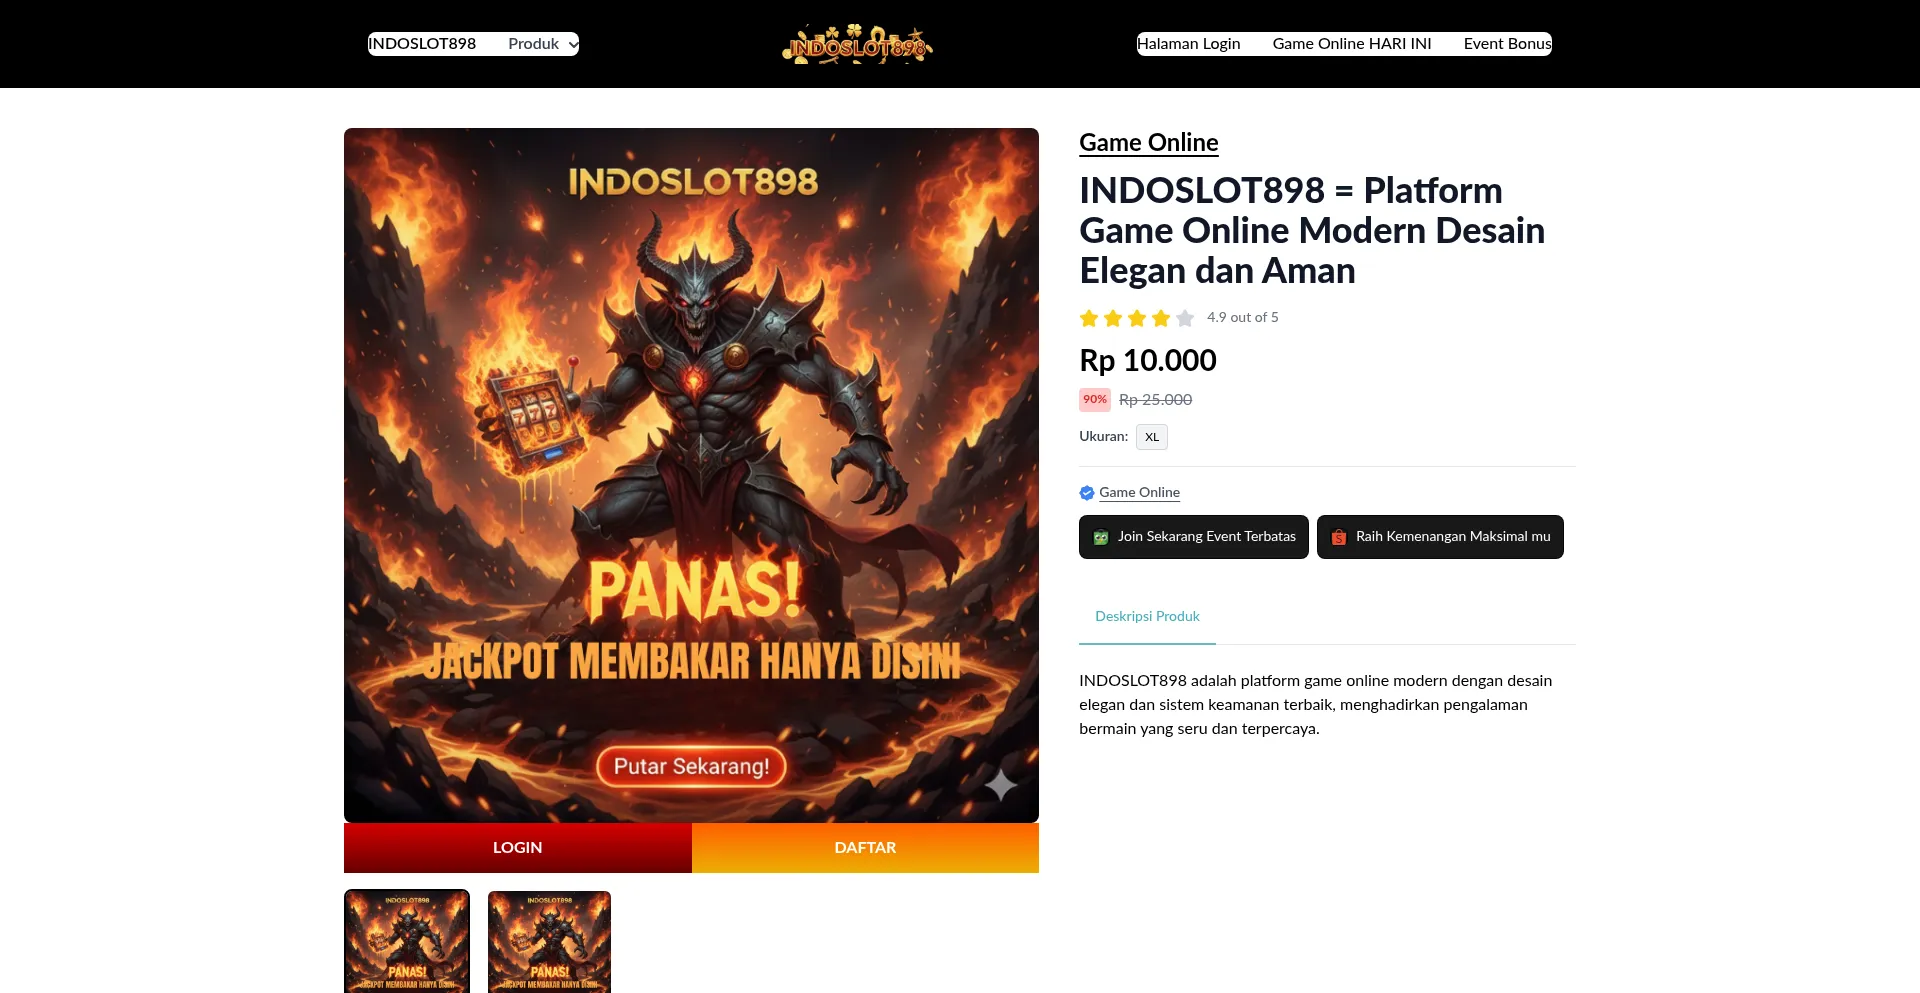1920x993 pixels.
Task: Click the third yellow rating star
Action: 1137,318
